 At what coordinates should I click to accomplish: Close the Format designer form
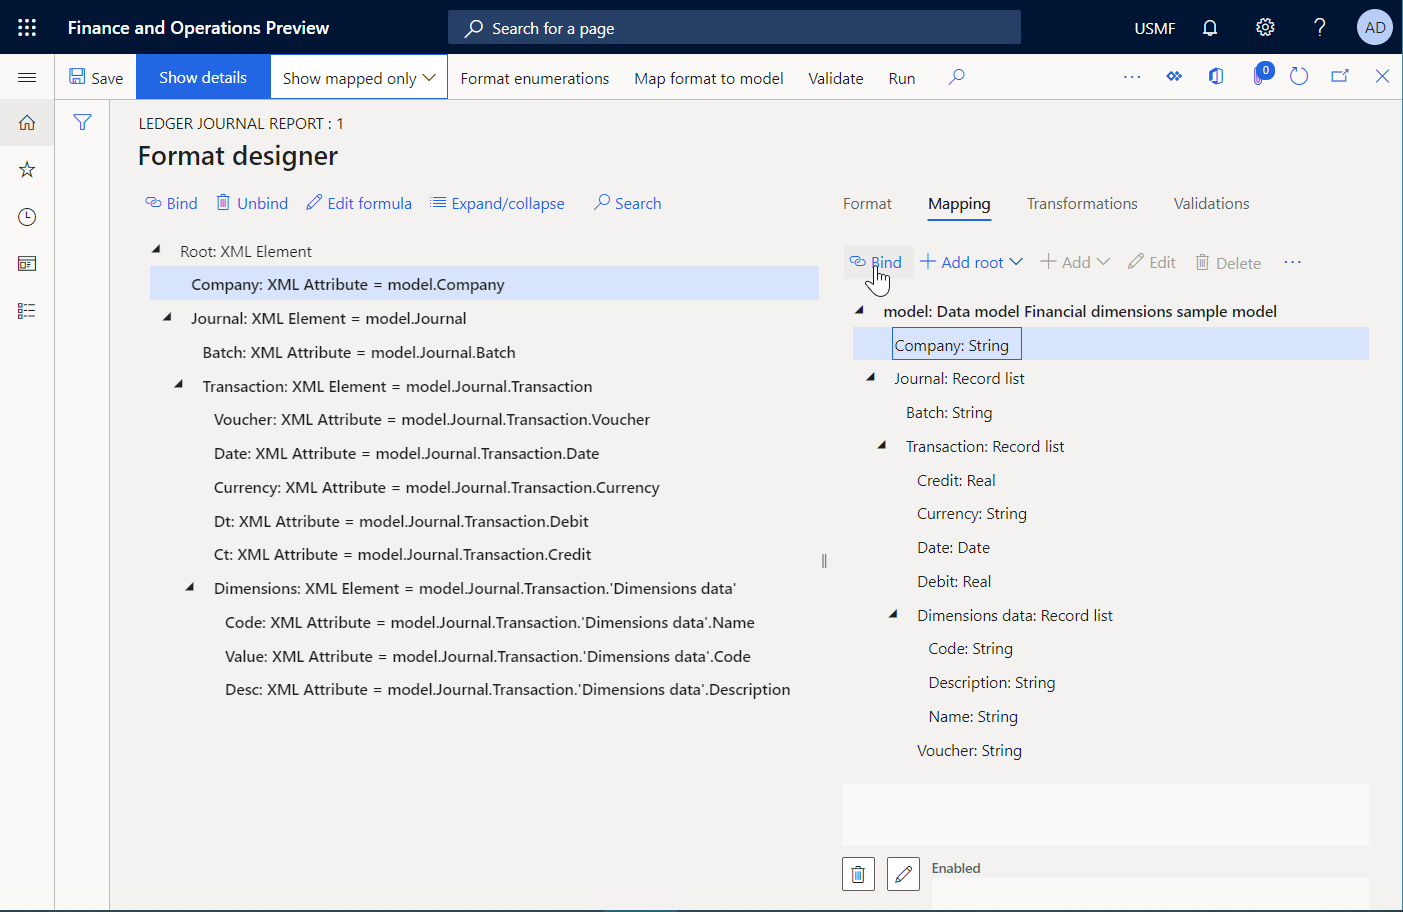pyautogui.click(x=1382, y=77)
